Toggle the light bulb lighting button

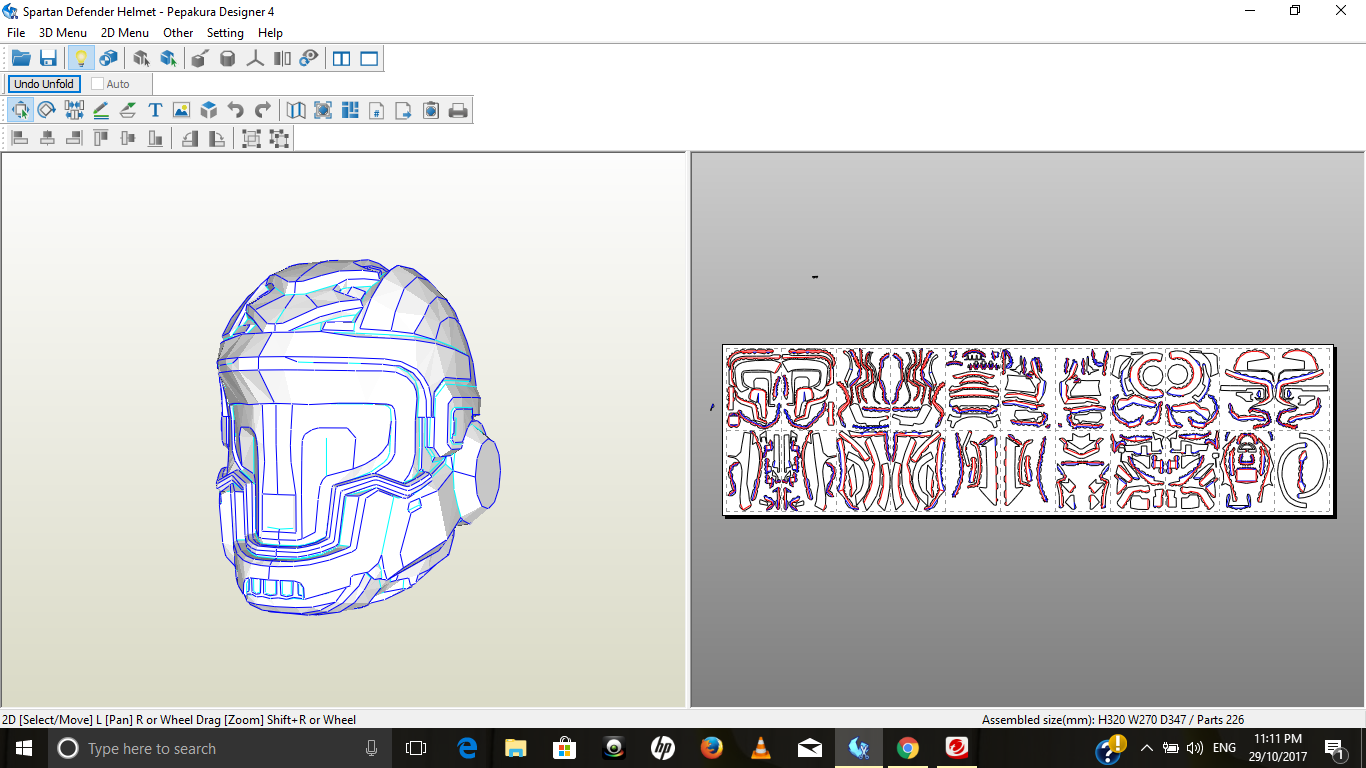click(x=81, y=59)
